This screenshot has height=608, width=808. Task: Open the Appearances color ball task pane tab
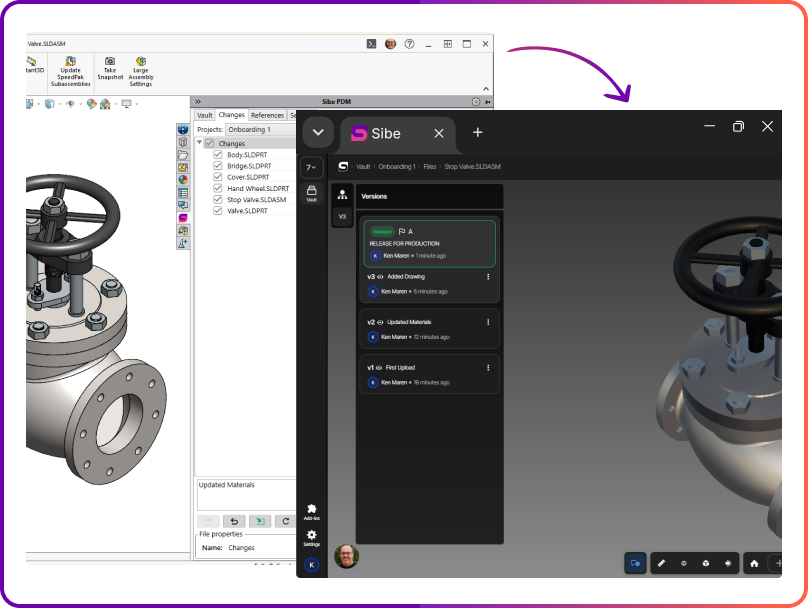tap(183, 180)
